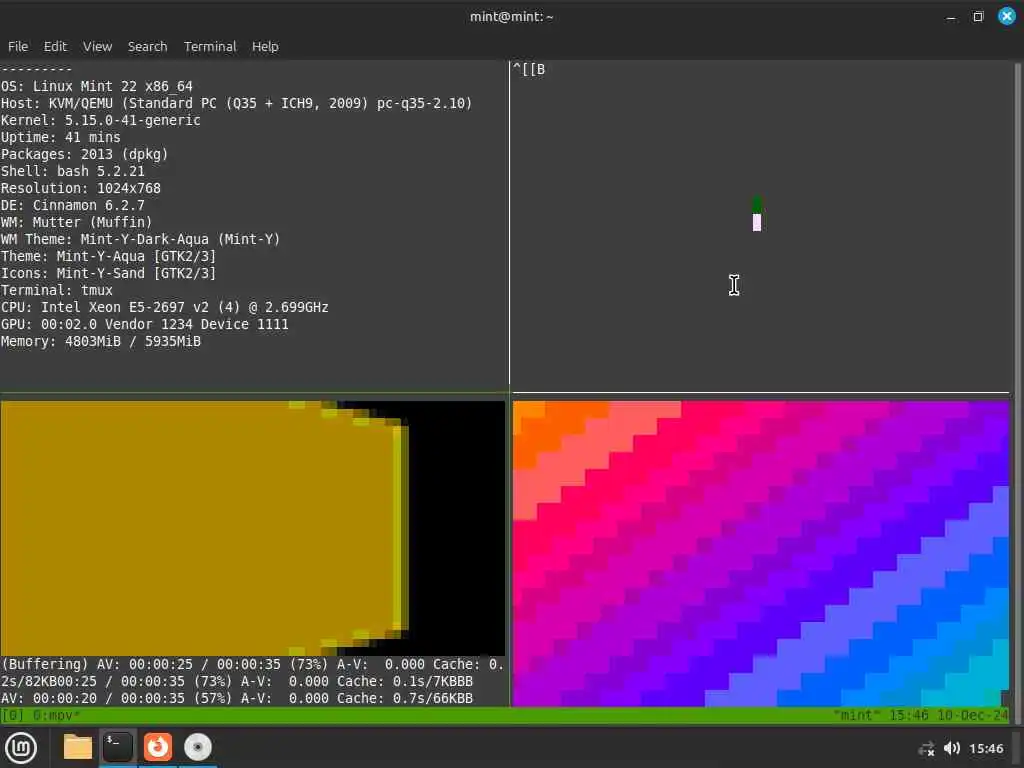Image resolution: width=1024 pixels, height=768 pixels.
Task: Click the '(Buffering) AV: 00:00:25' status line
Action: click(x=253, y=664)
